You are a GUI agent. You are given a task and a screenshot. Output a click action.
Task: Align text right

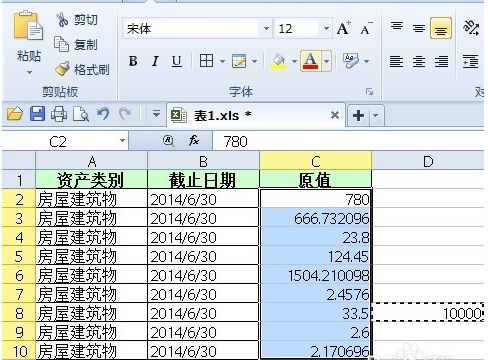click(441, 61)
